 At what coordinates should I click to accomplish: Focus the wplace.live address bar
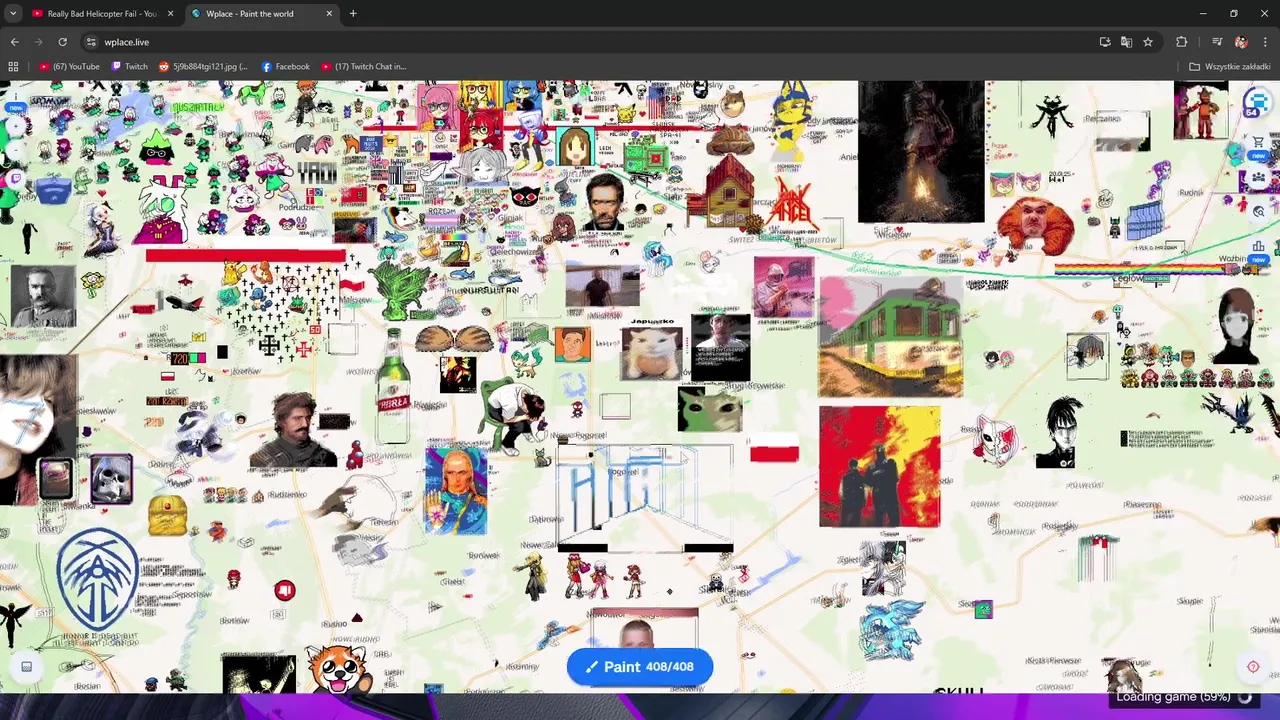tap(590, 42)
